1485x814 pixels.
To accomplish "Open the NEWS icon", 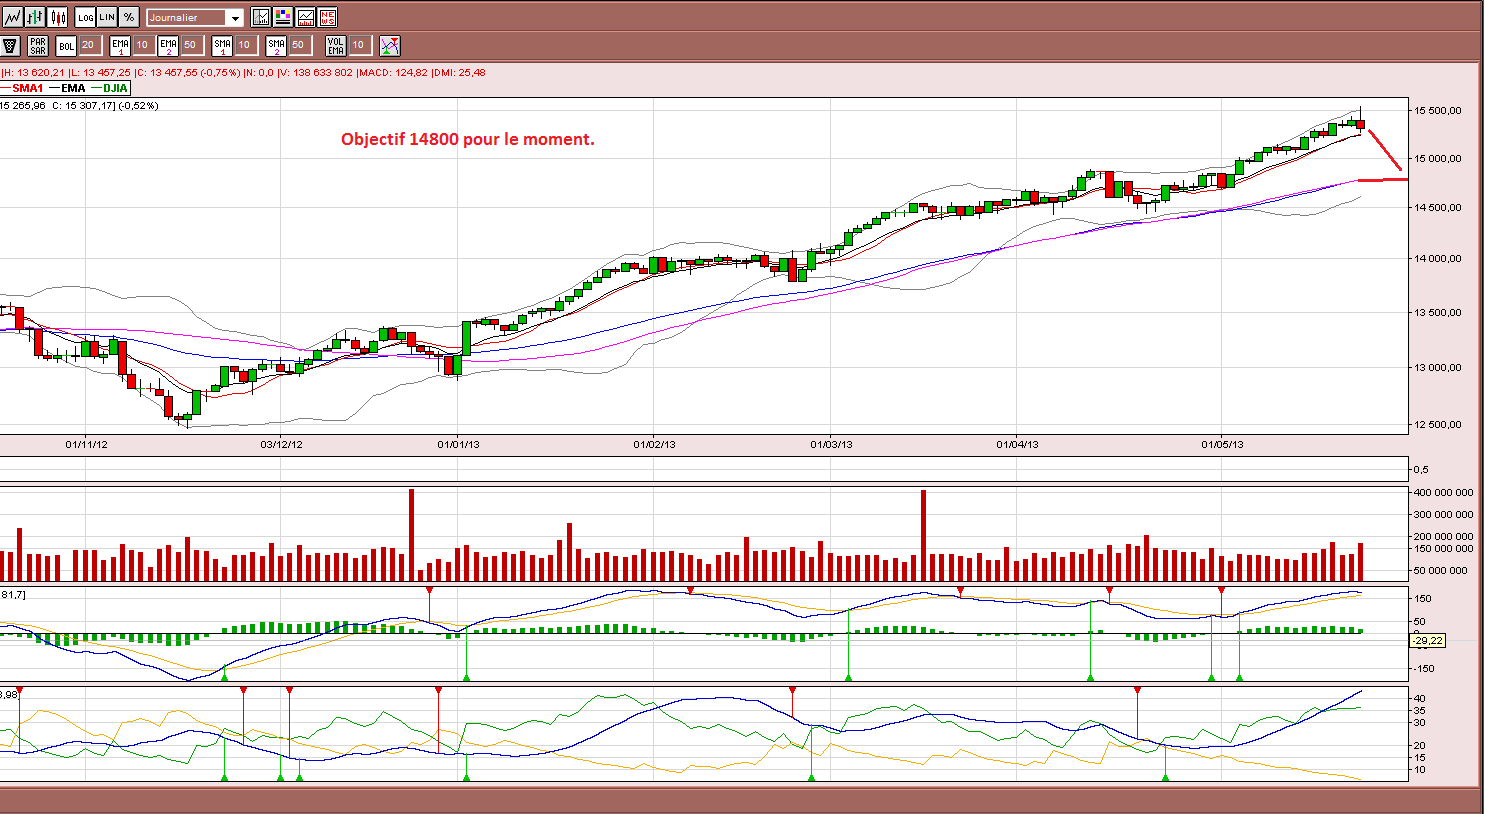I will tap(327, 17).
